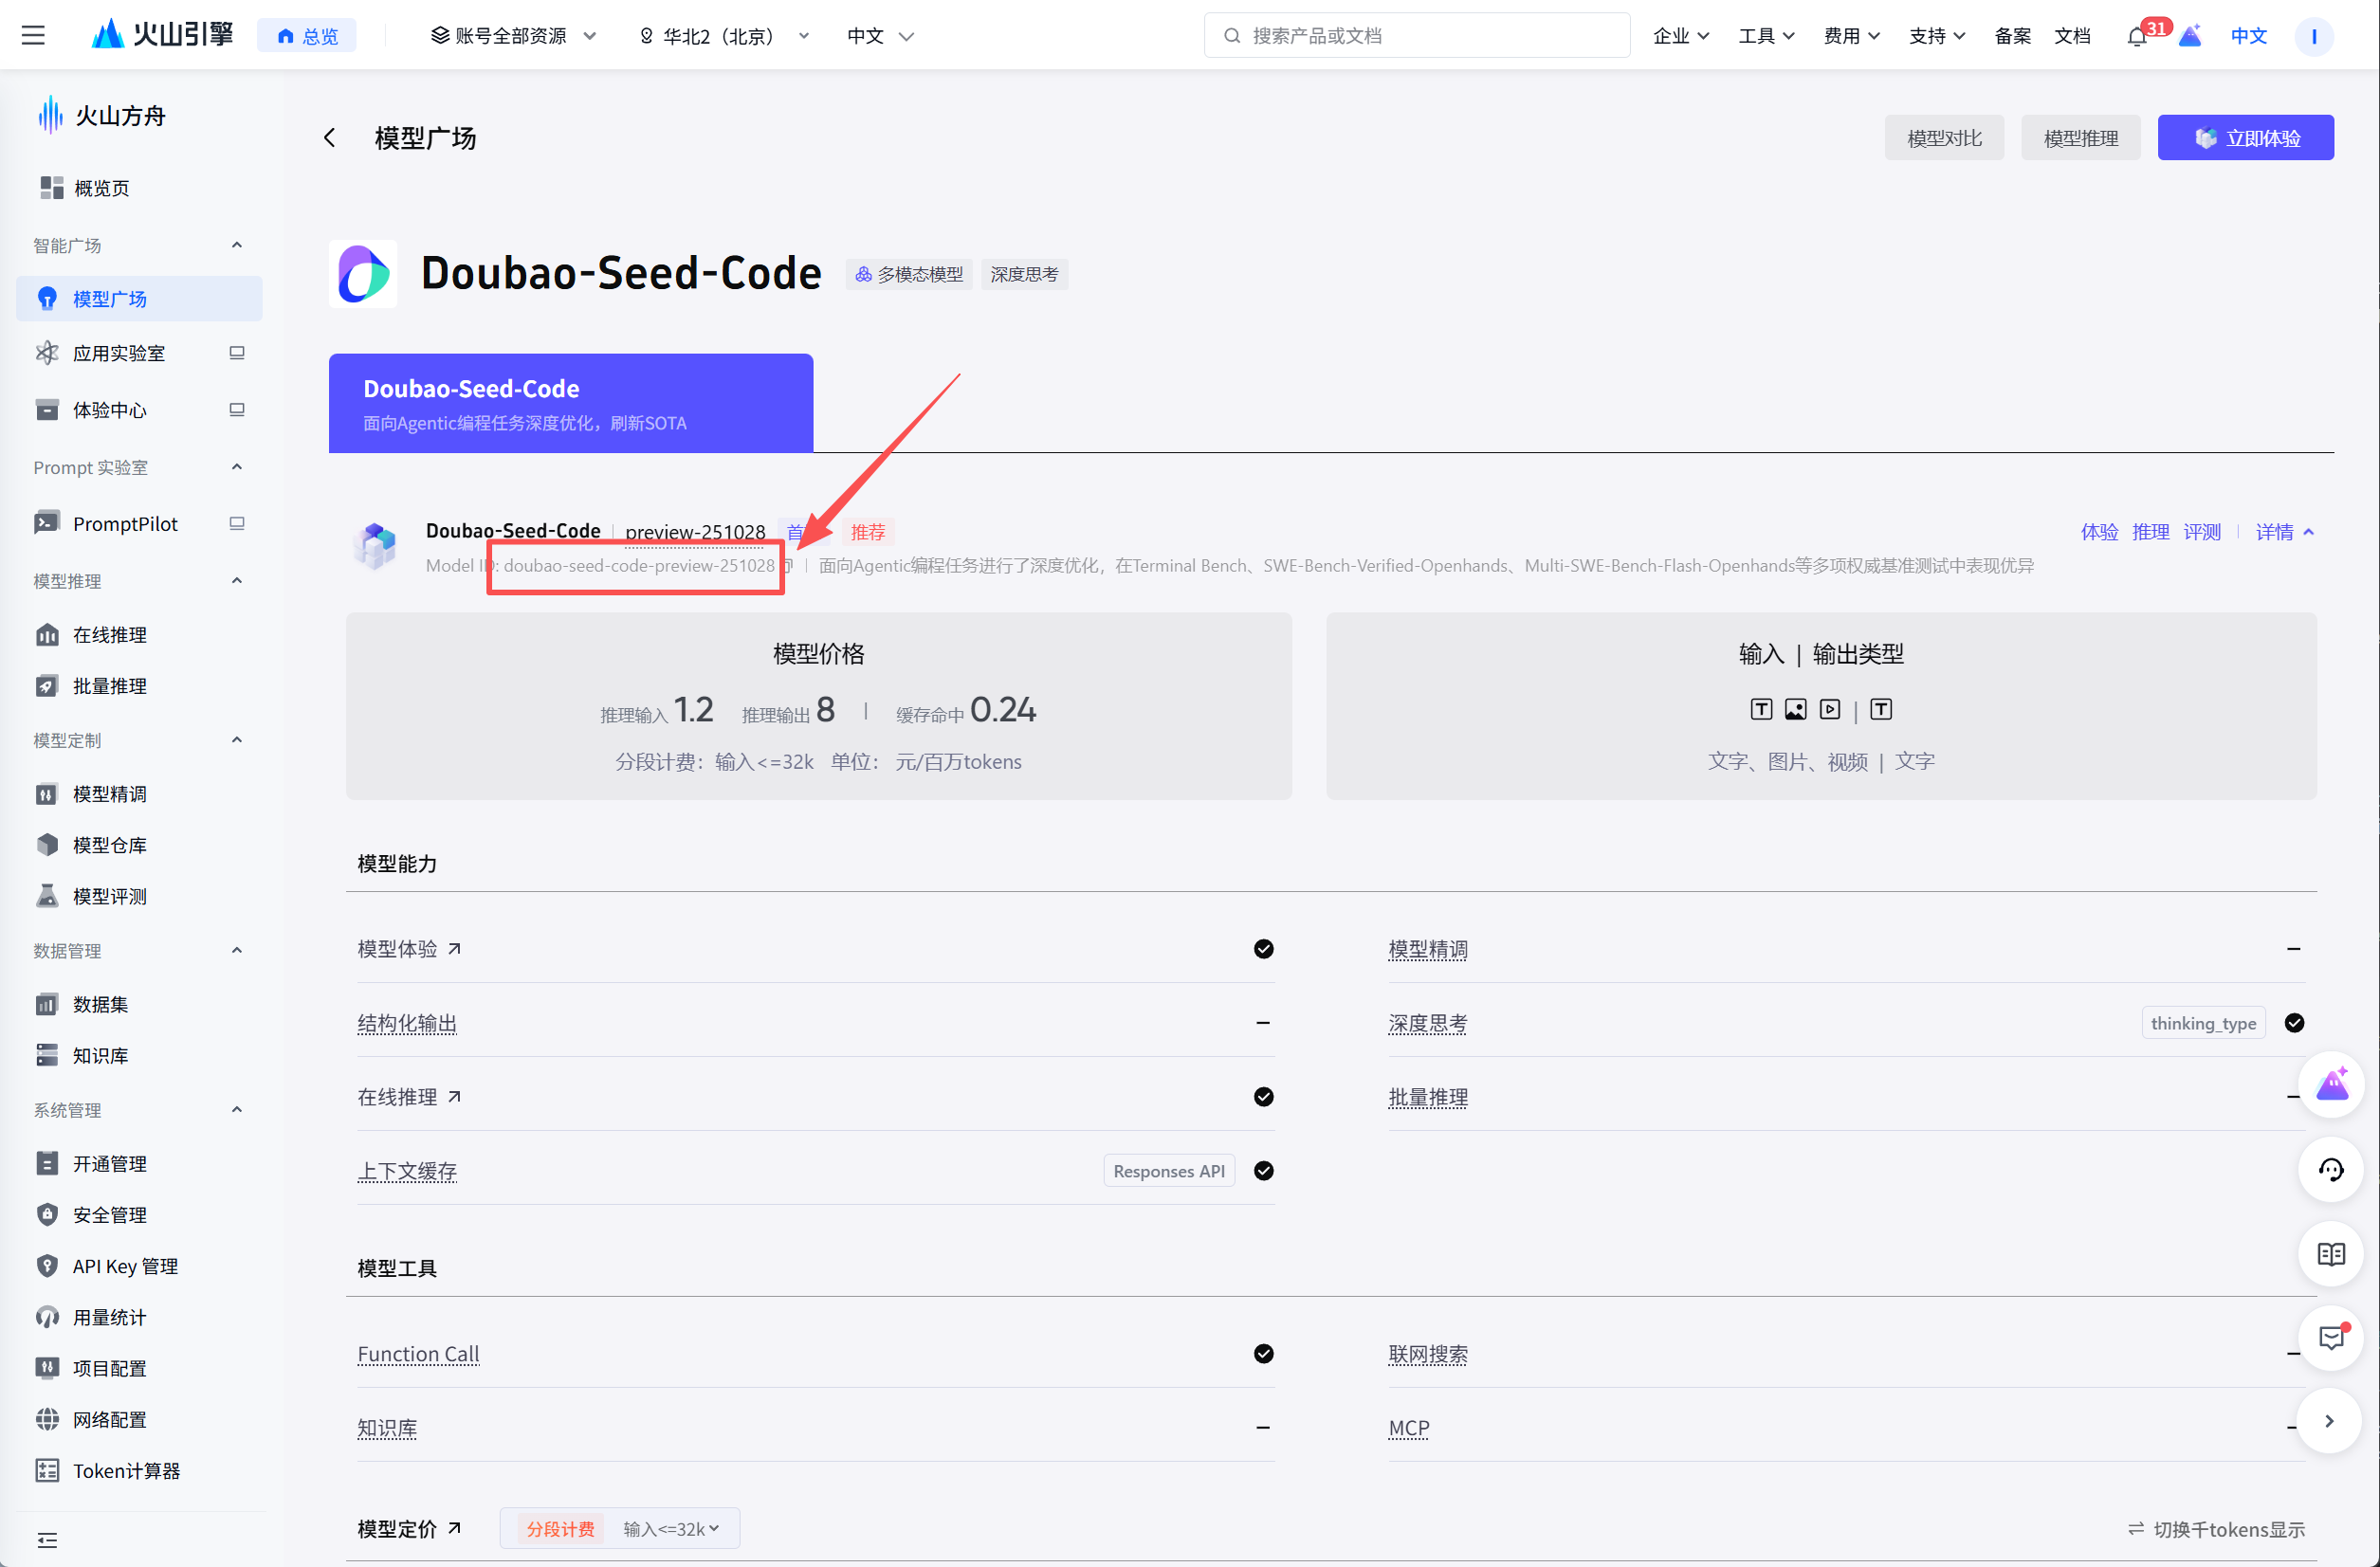Click the search products or docs field
The image size is (2380, 1567).
click(x=1416, y=36)
